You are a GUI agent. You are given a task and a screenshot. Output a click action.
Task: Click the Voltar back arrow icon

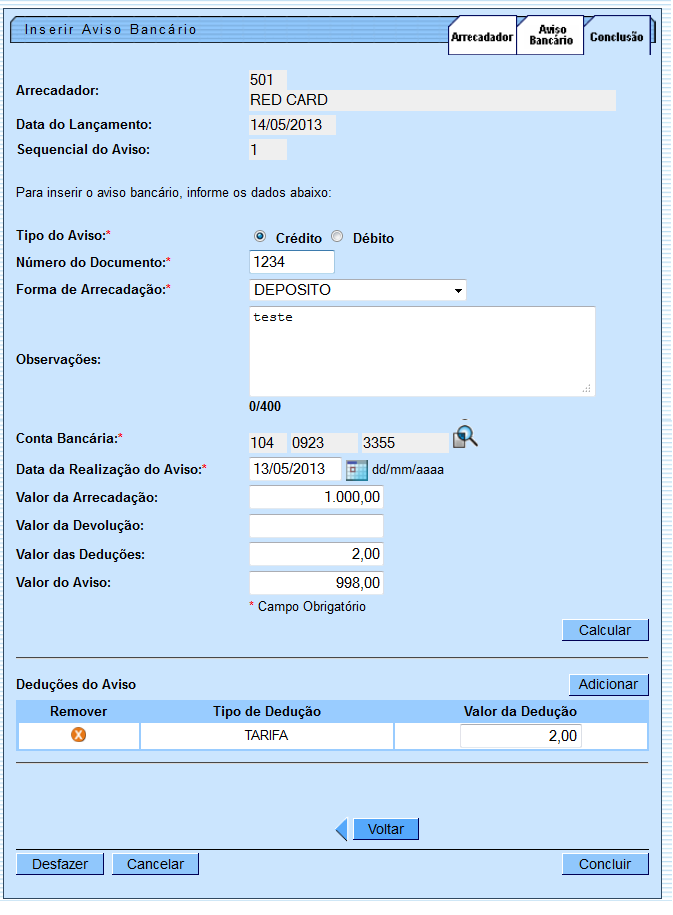[x=341, y=829]
